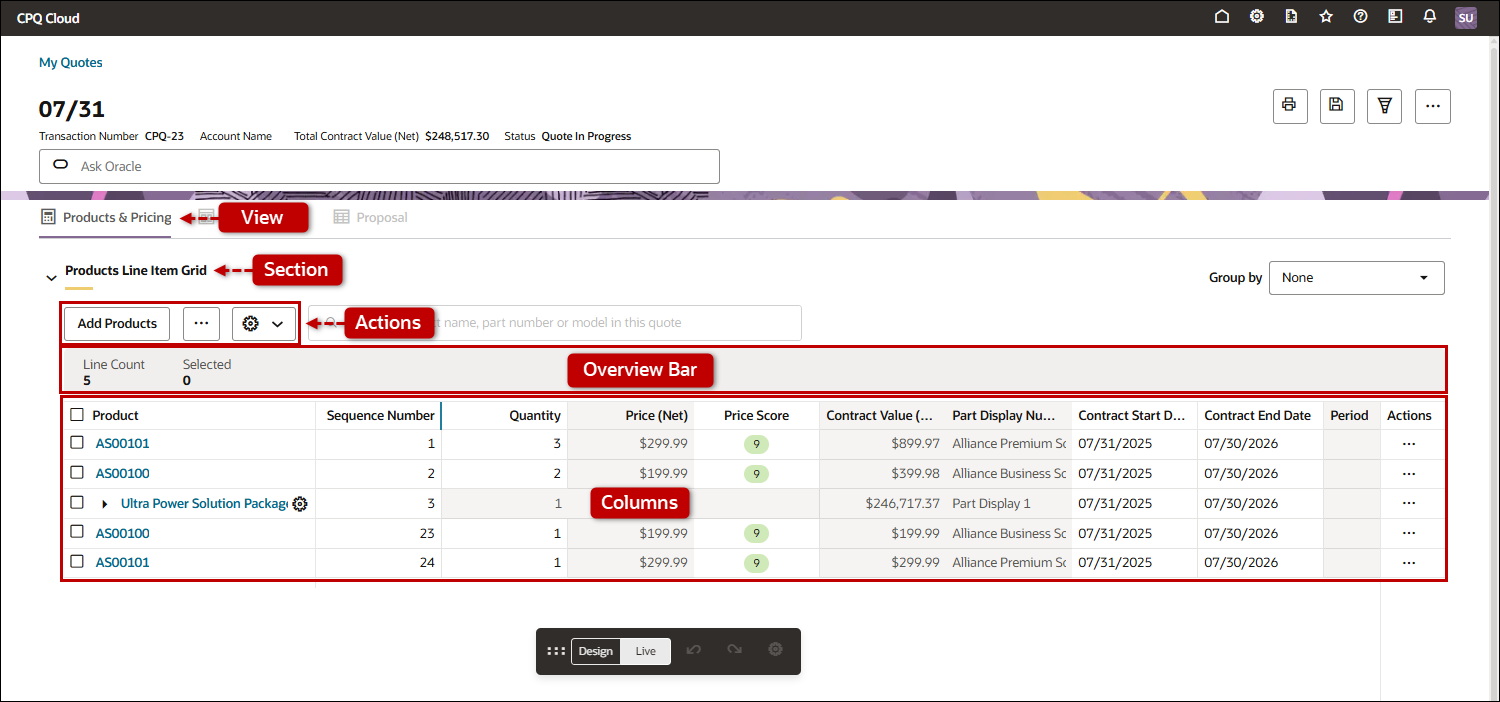Open the notifications bell icon
1500x702 pixels.
1430,17
